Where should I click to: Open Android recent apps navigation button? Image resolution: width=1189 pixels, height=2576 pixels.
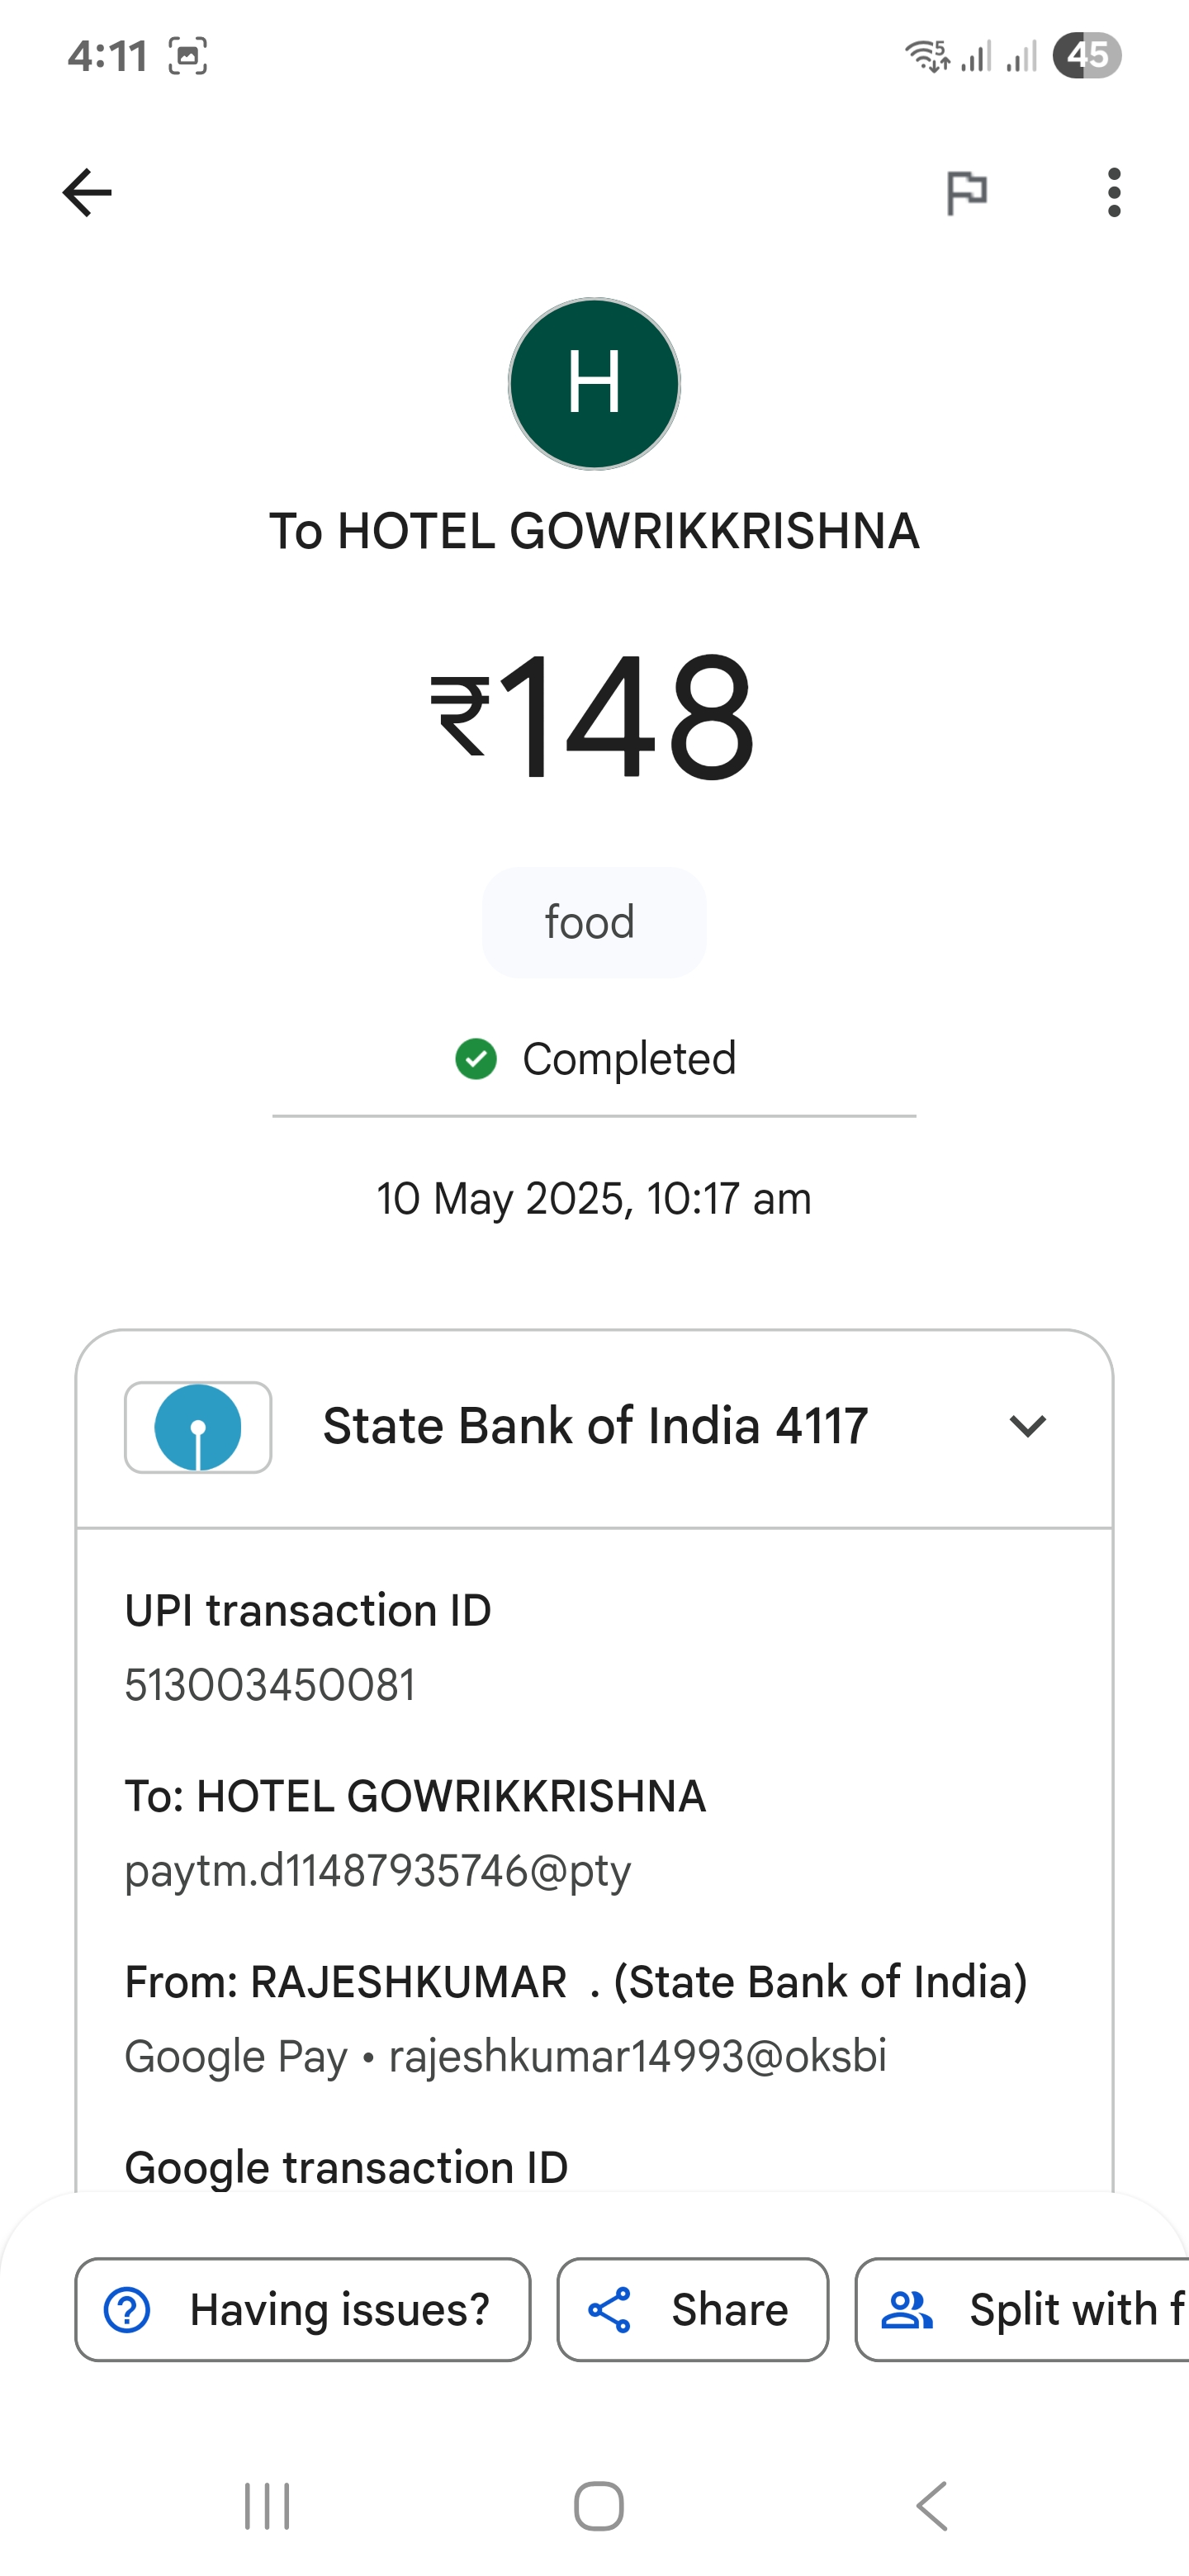[x=267, y=2506]
